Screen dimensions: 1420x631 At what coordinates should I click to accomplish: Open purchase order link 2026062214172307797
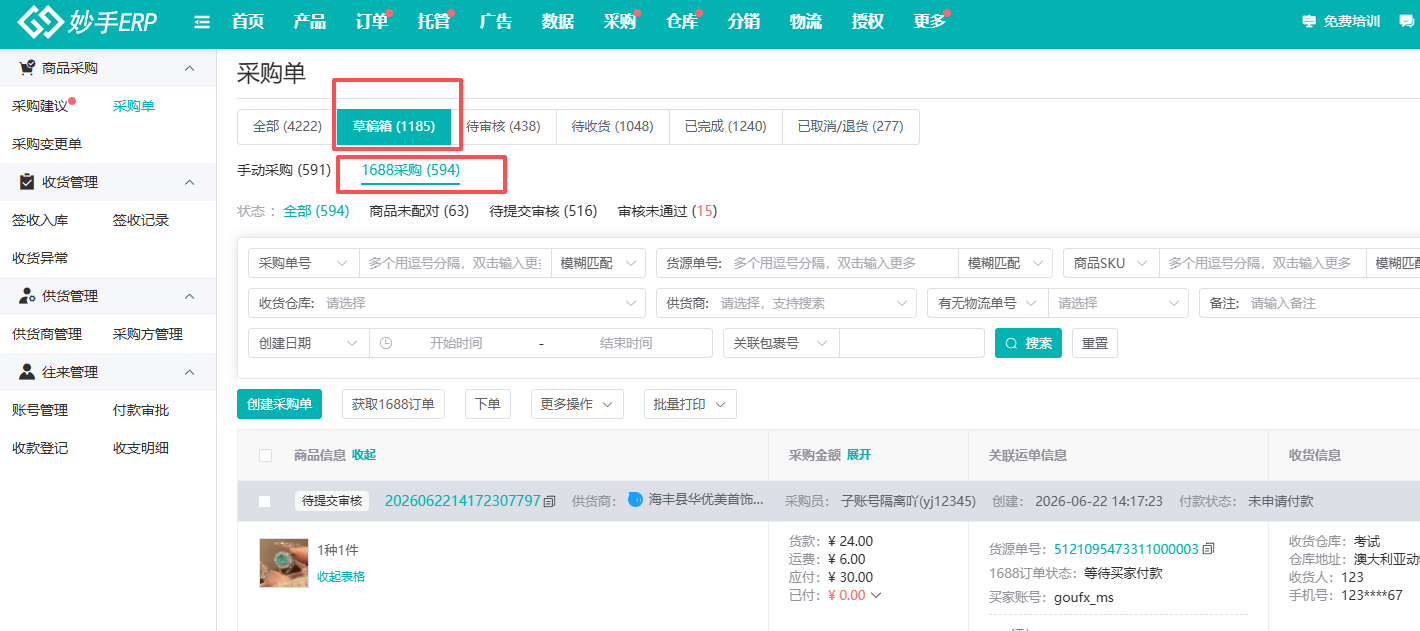[463, 501]
